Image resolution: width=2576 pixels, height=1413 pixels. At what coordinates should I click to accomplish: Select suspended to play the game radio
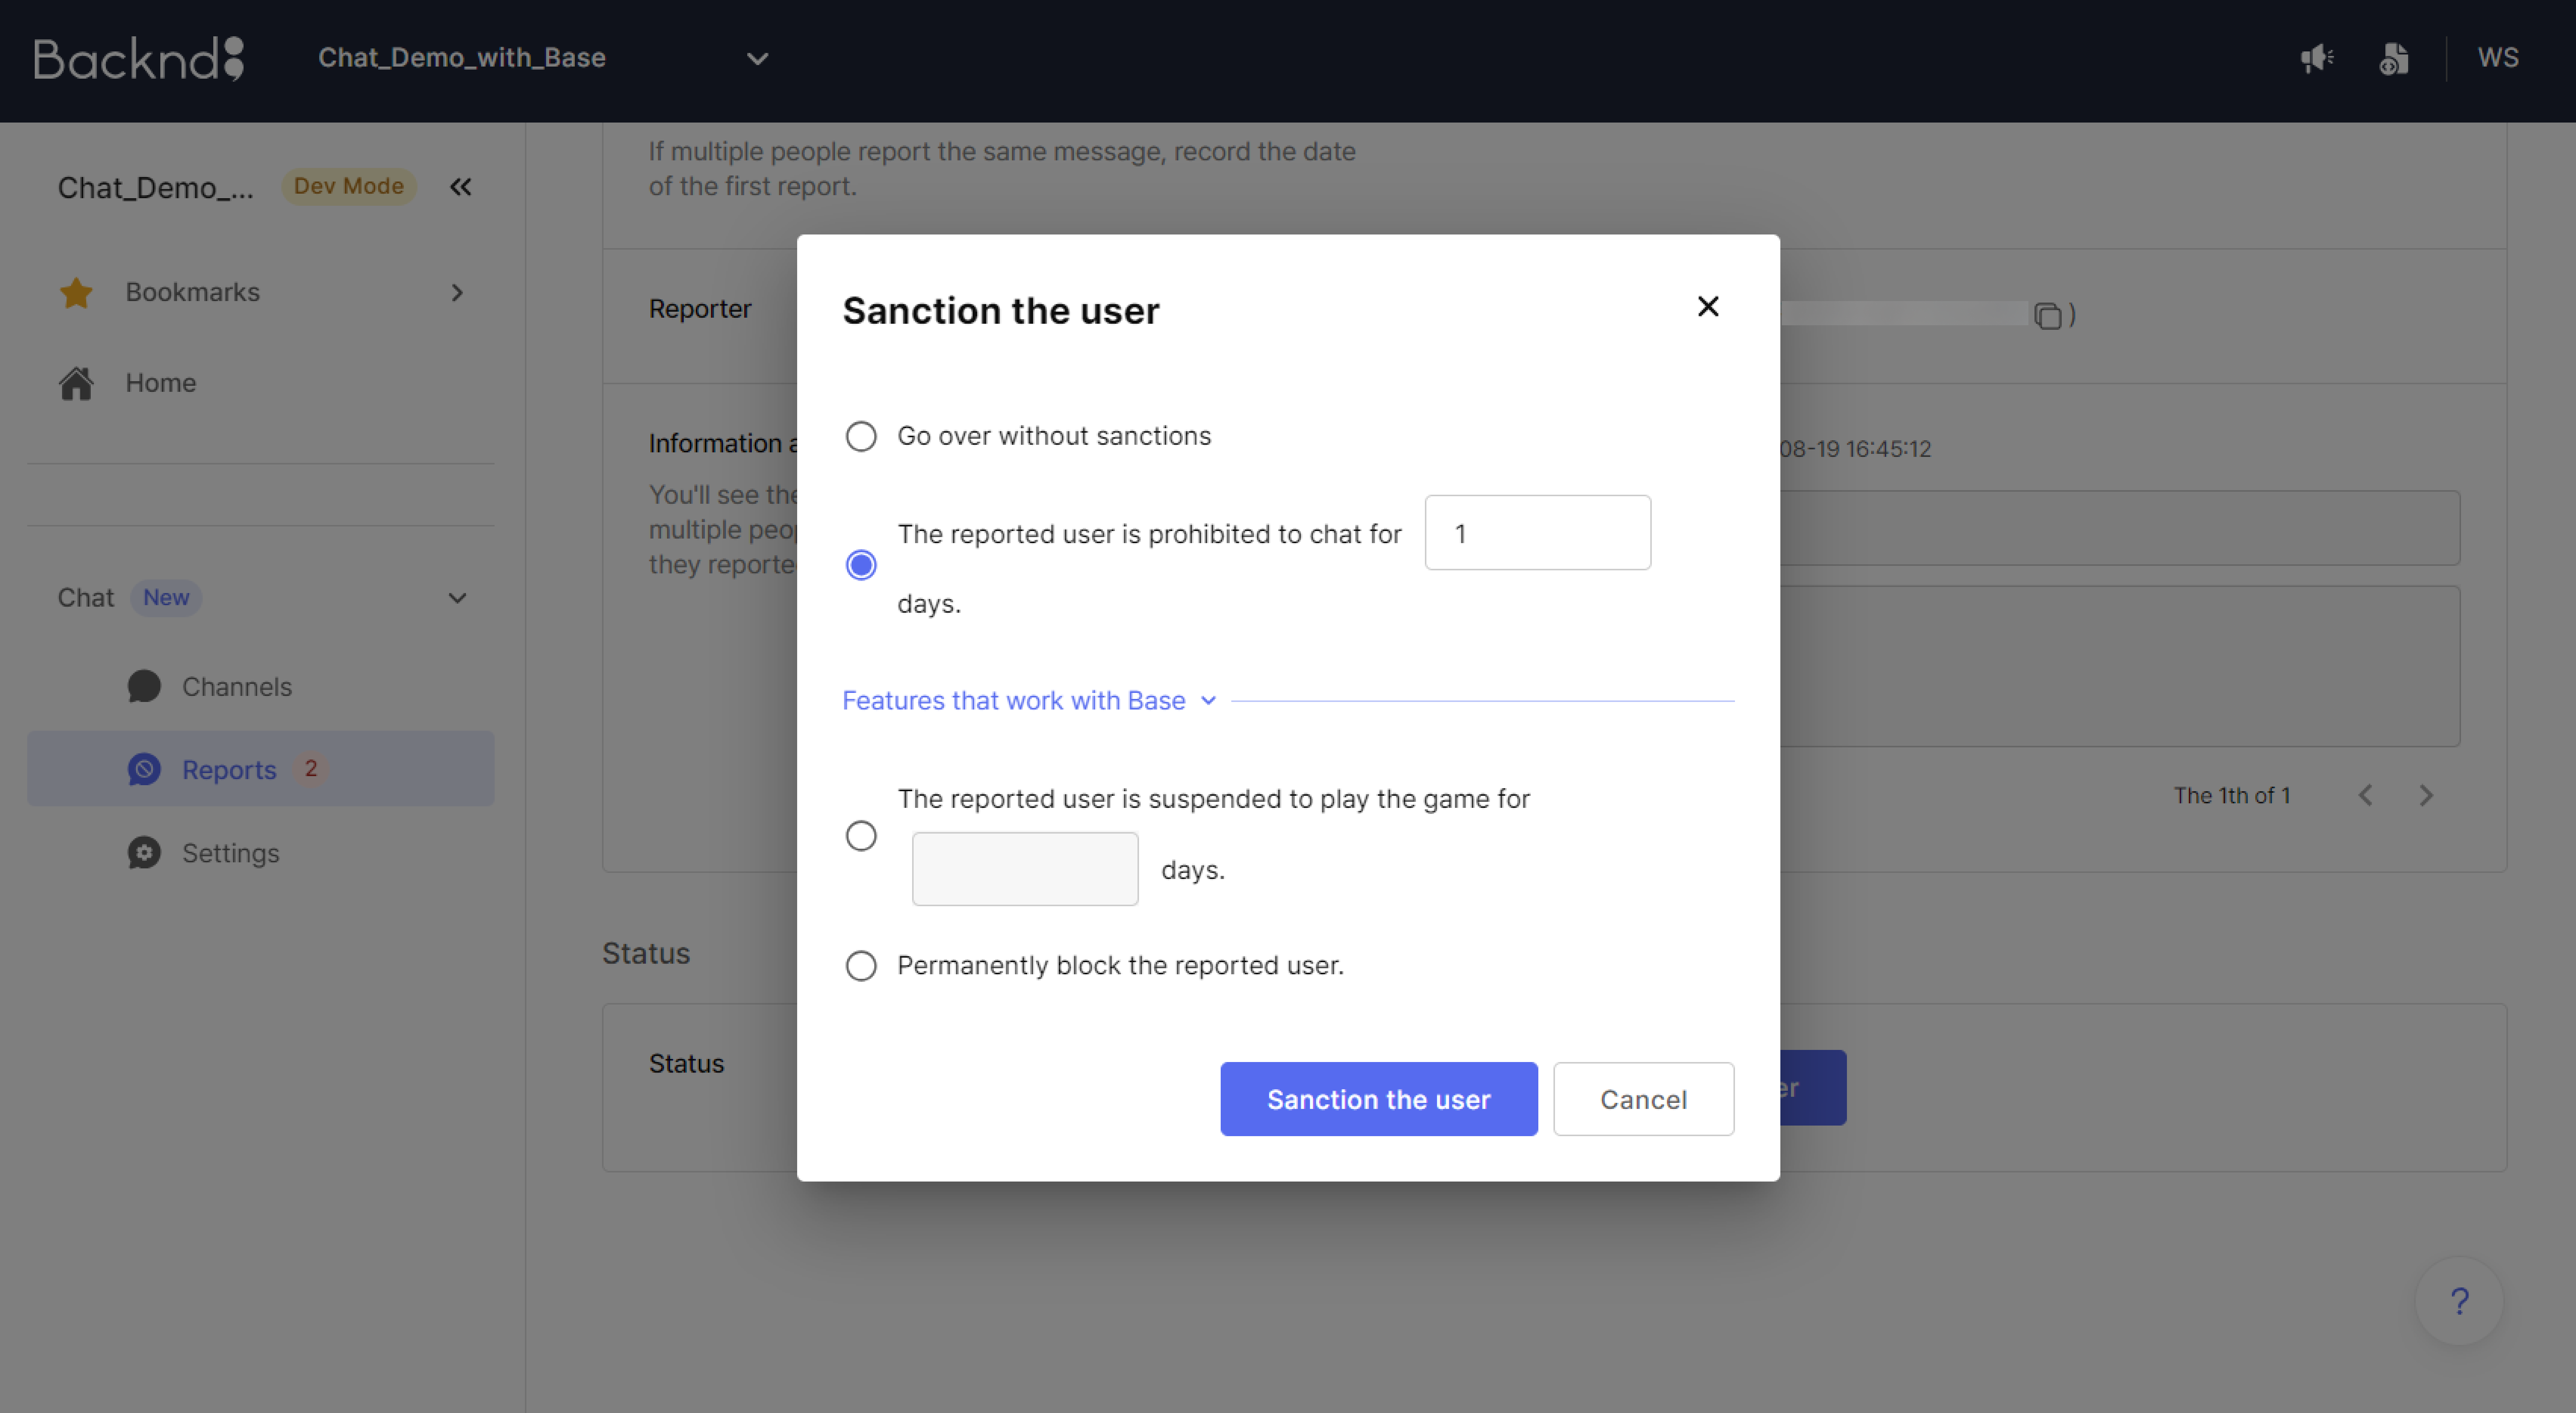tap(861, 835)
